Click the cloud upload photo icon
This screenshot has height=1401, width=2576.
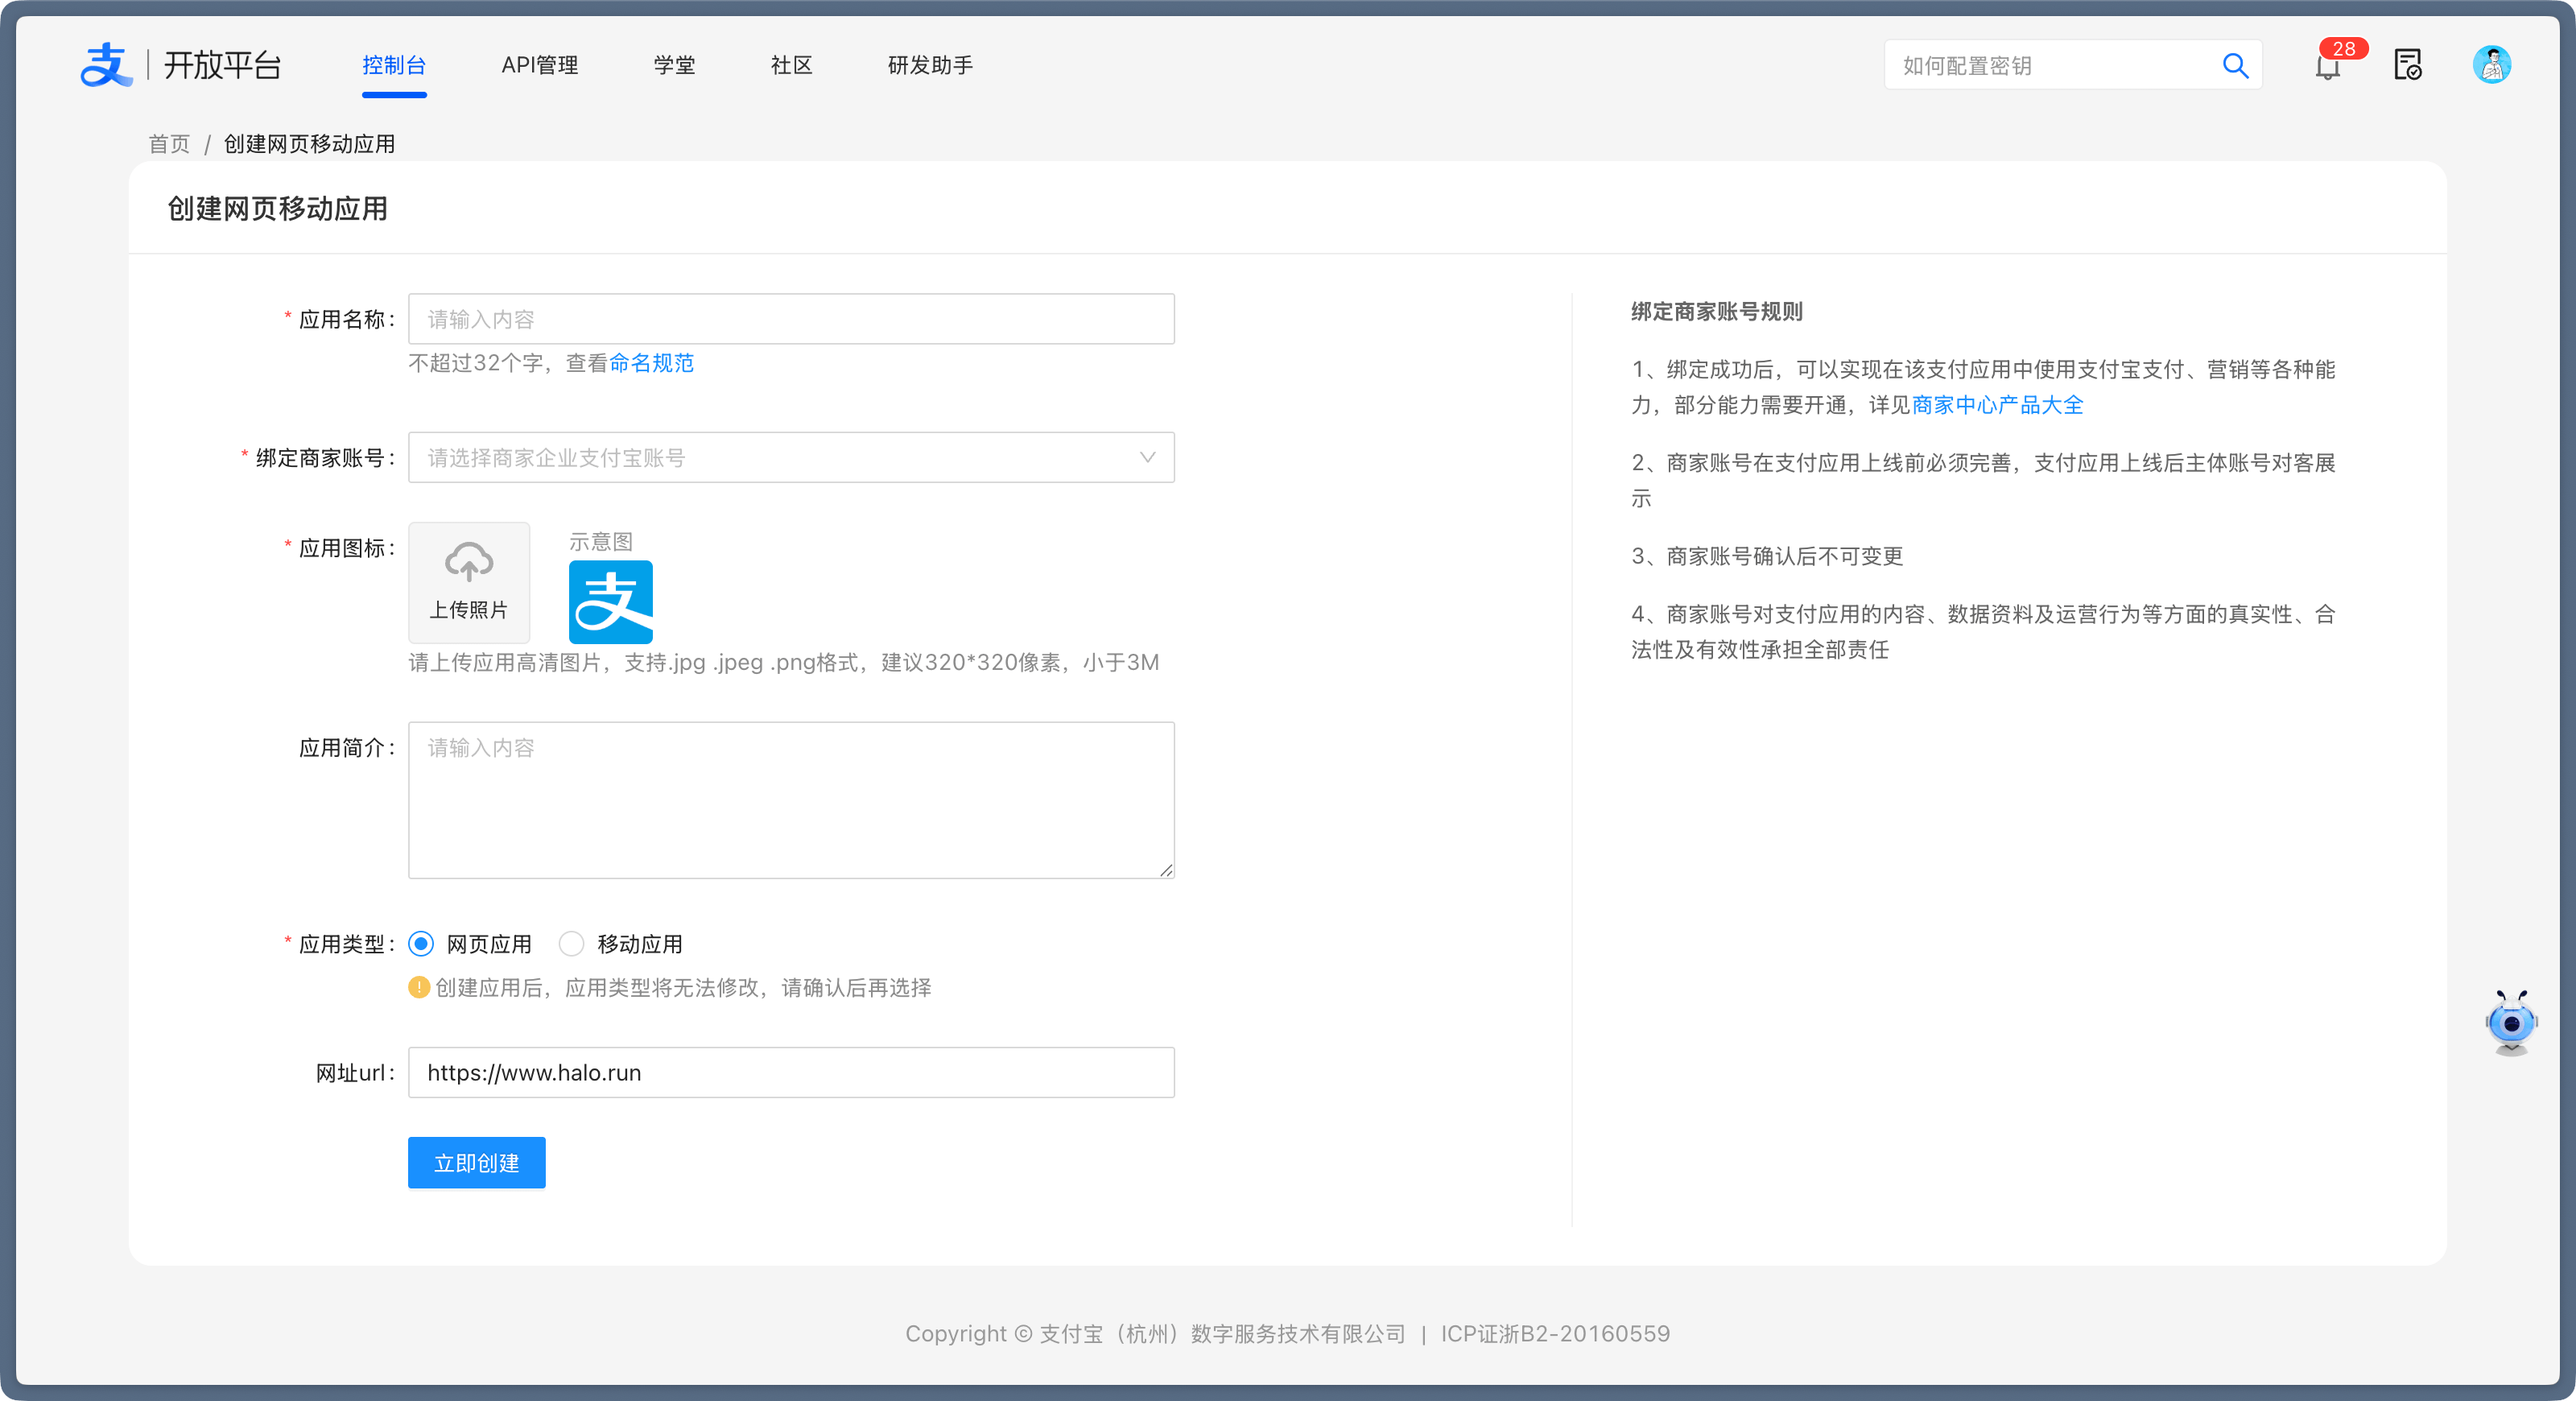point(469,563)
